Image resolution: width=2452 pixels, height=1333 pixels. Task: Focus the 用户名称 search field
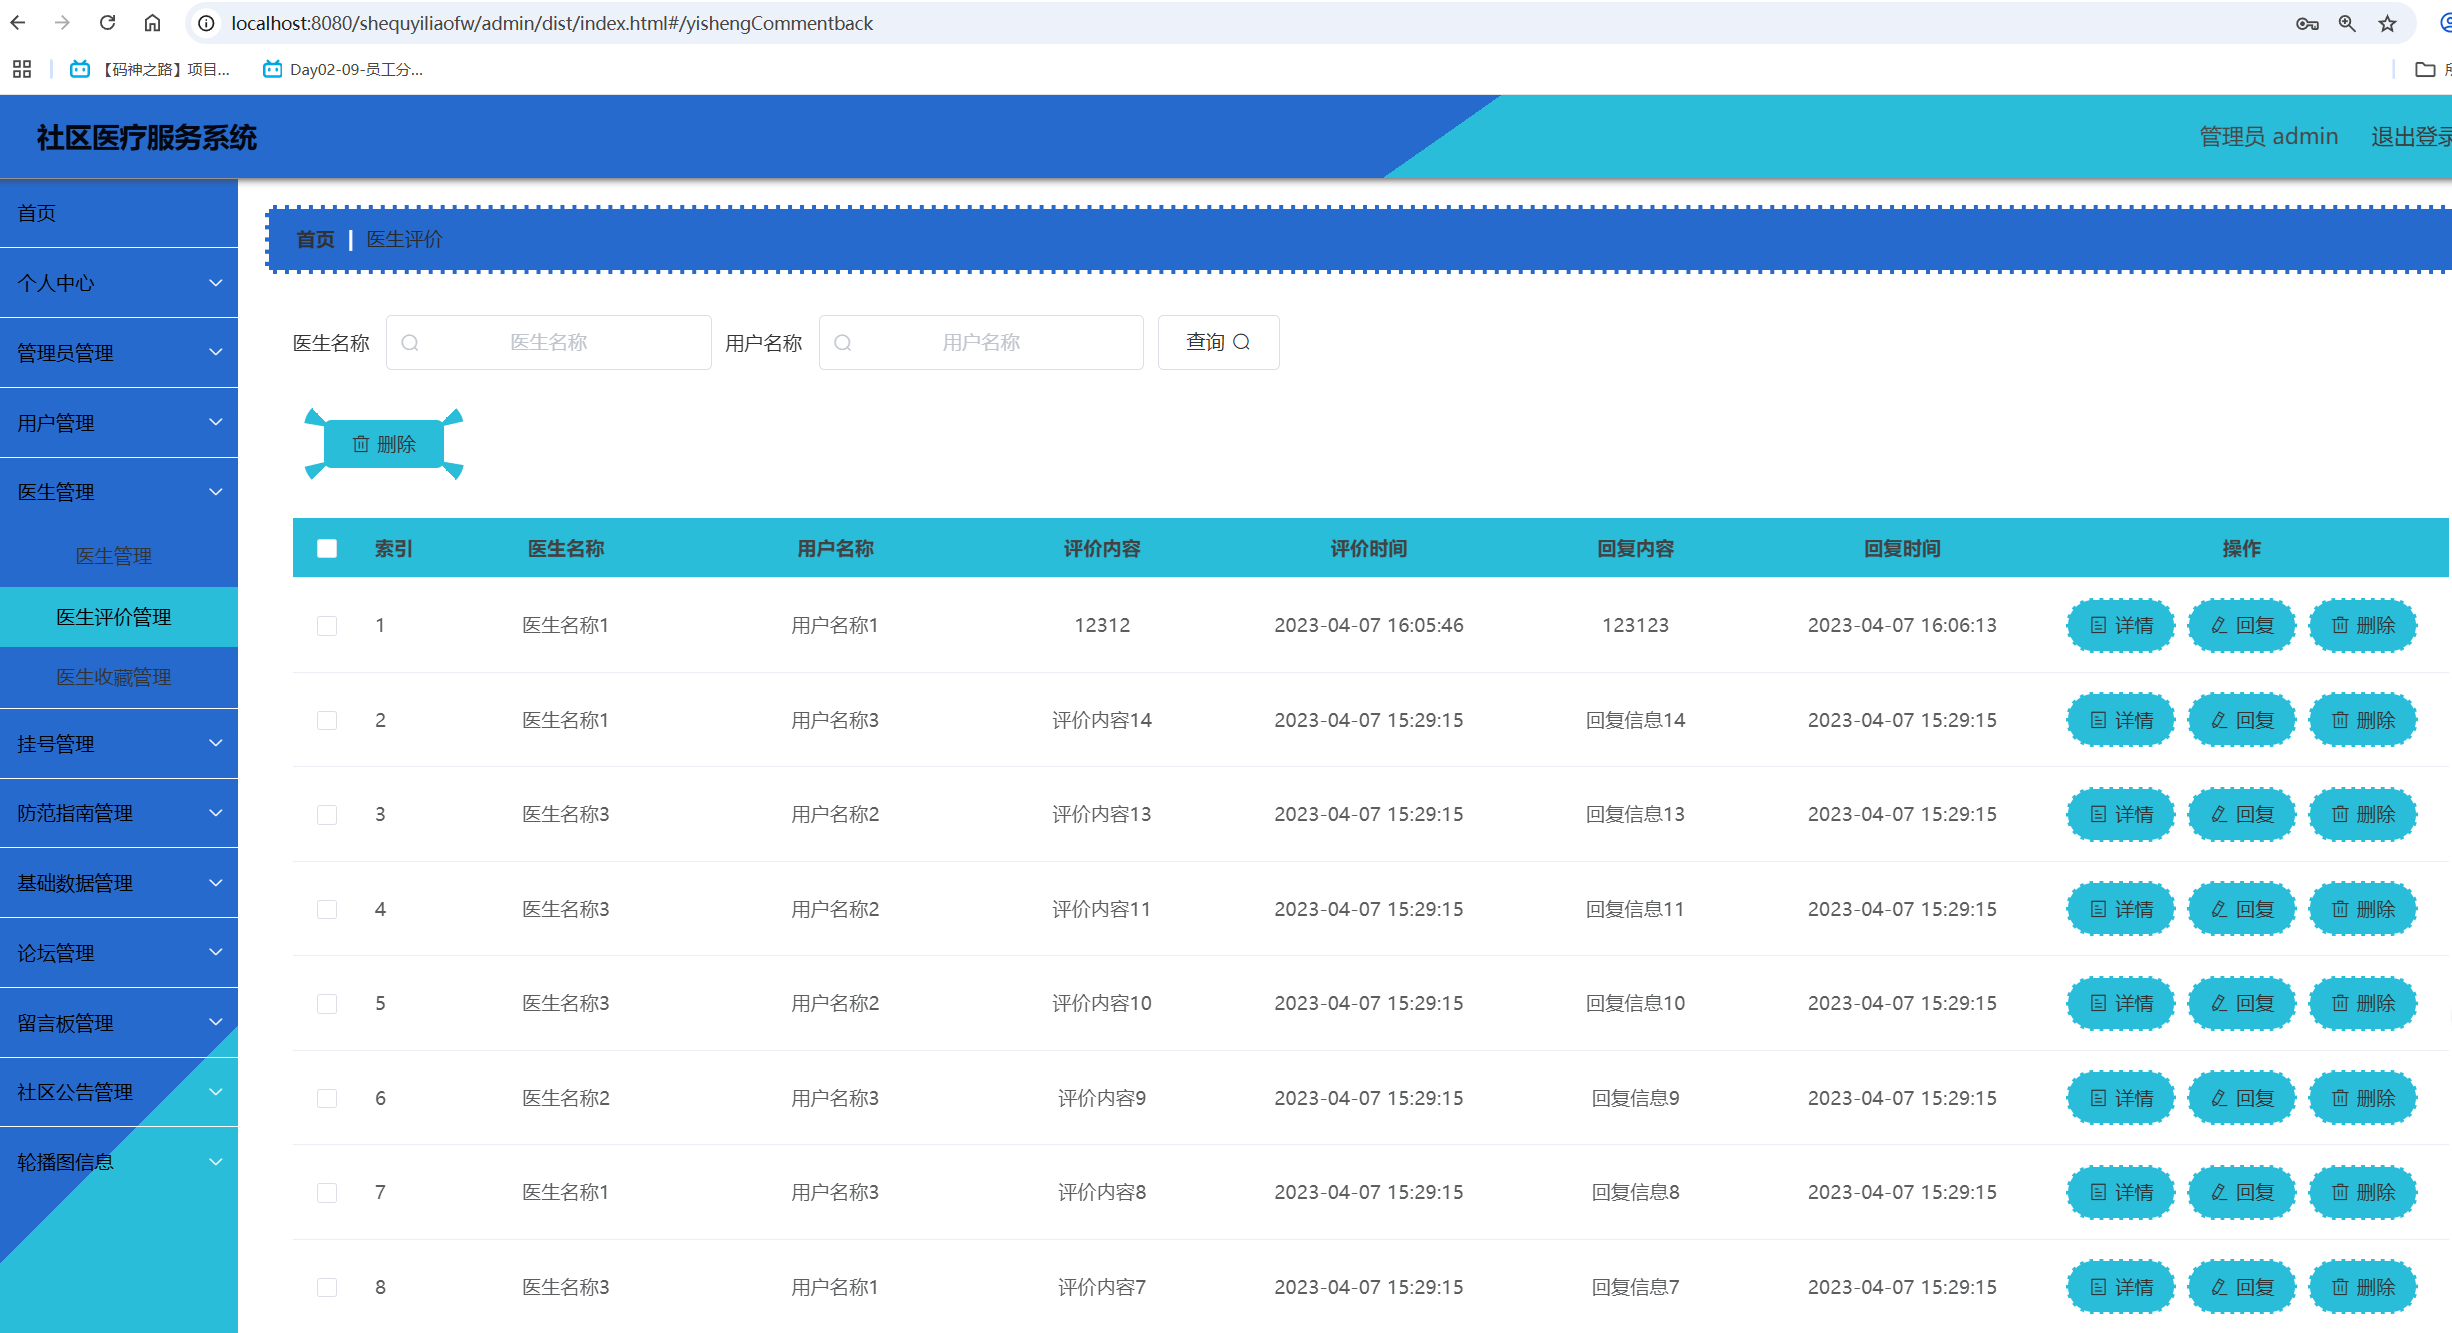981,342
